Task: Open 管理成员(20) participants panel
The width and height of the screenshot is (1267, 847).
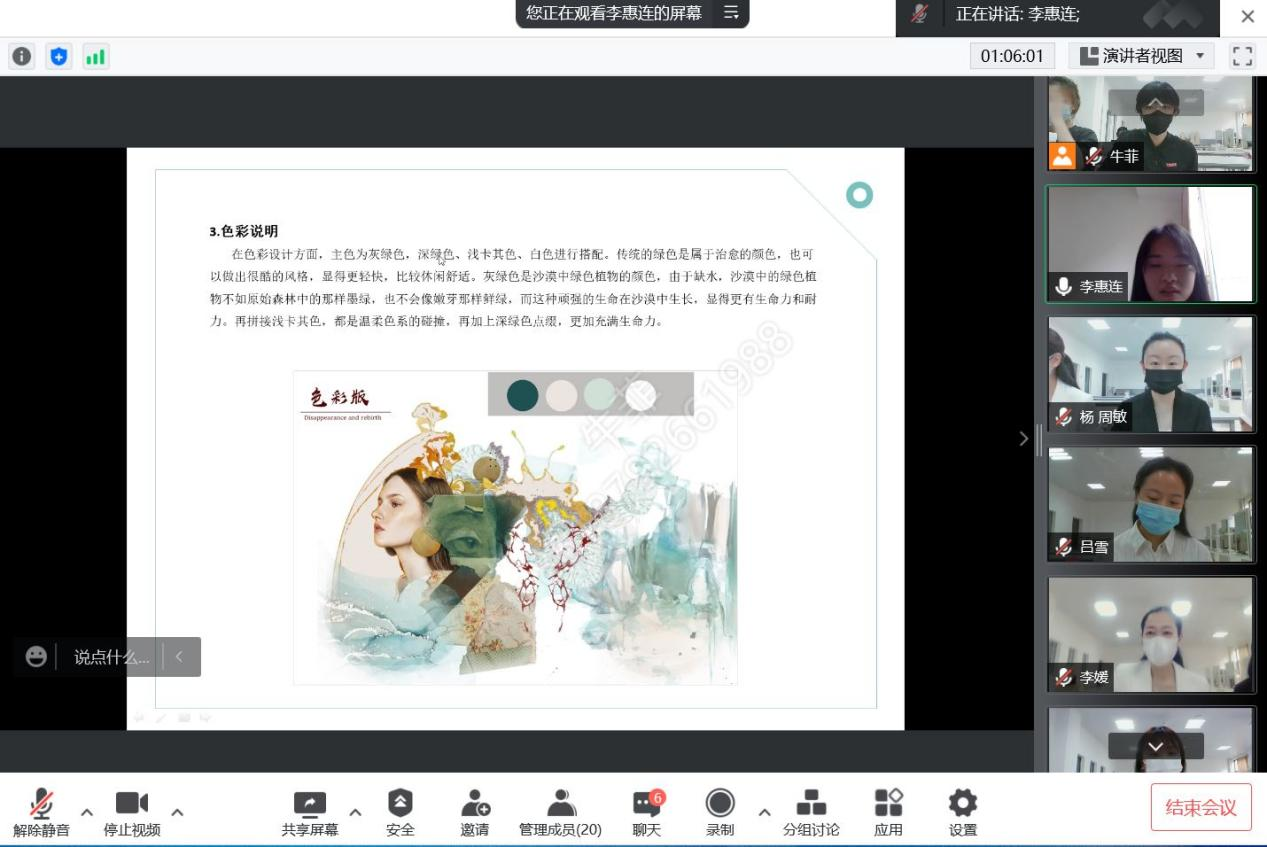Action: (x=560, y=812)
